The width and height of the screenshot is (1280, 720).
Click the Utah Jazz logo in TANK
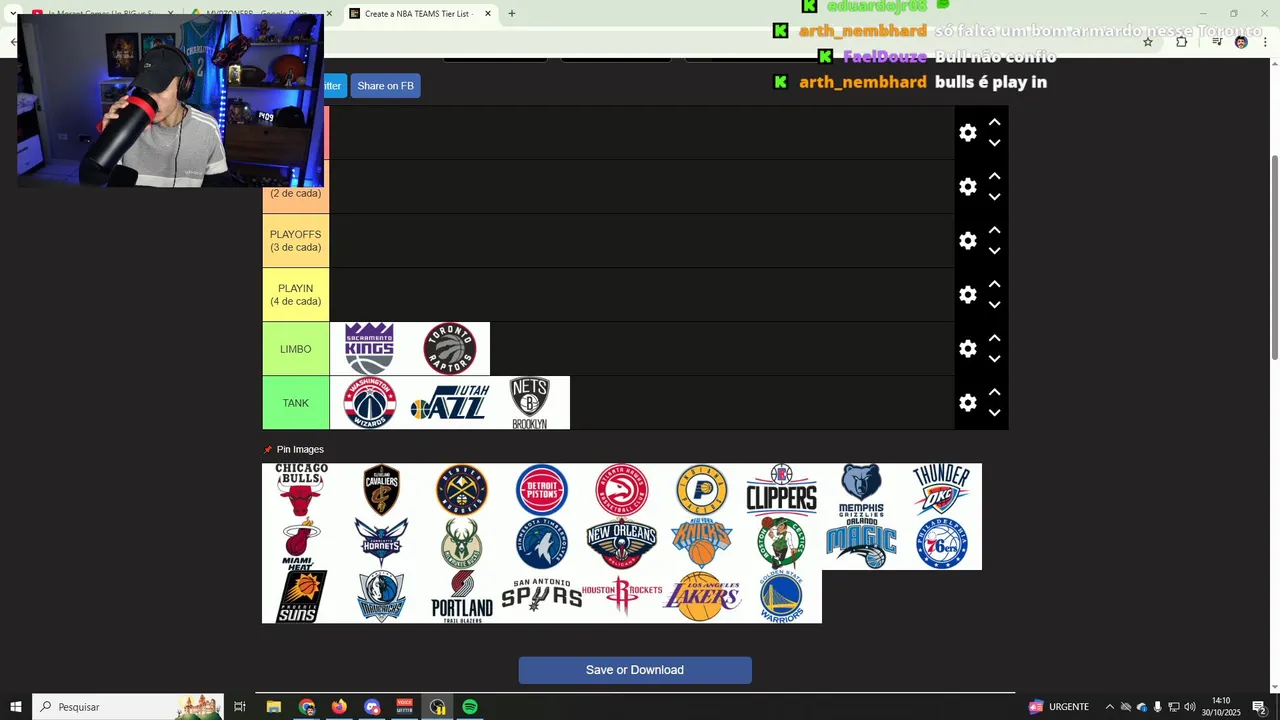point(450,403)
